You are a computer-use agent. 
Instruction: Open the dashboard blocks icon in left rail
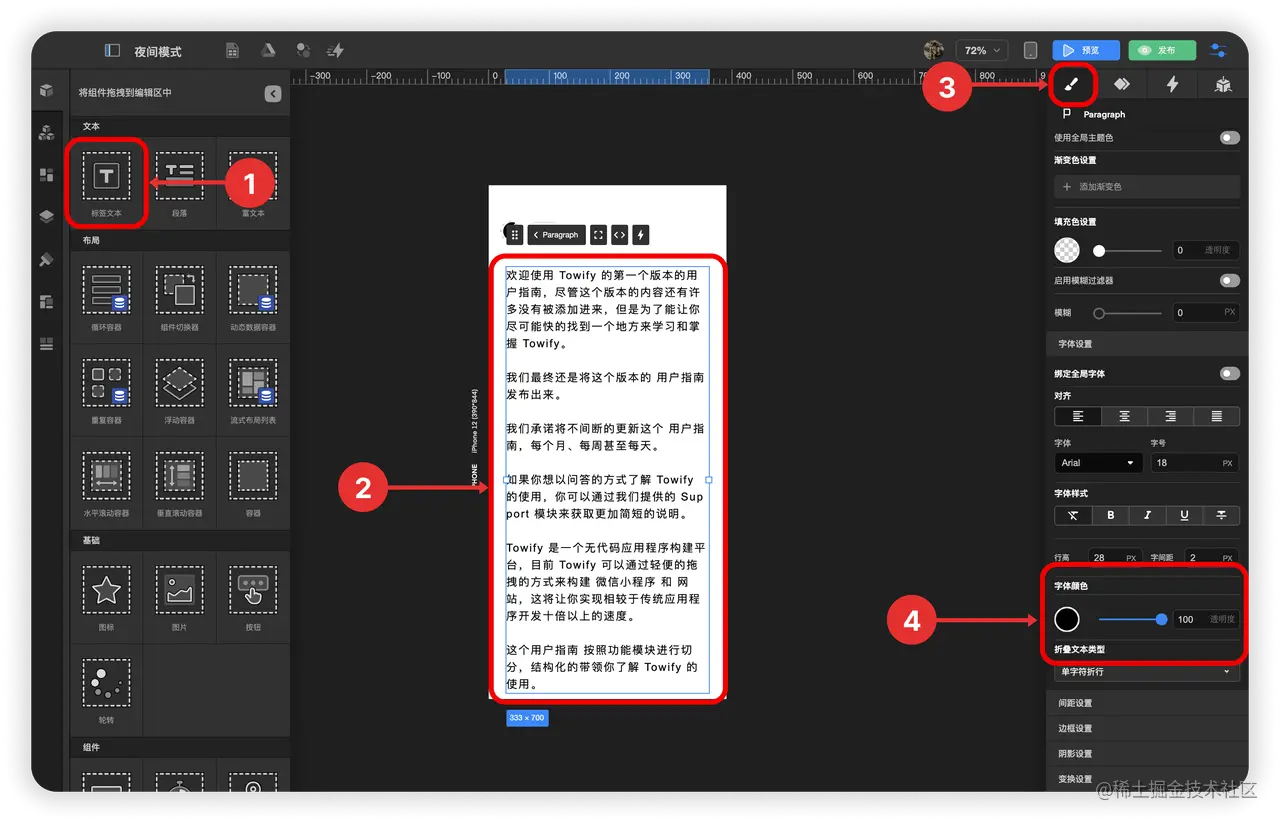[46, 174]
